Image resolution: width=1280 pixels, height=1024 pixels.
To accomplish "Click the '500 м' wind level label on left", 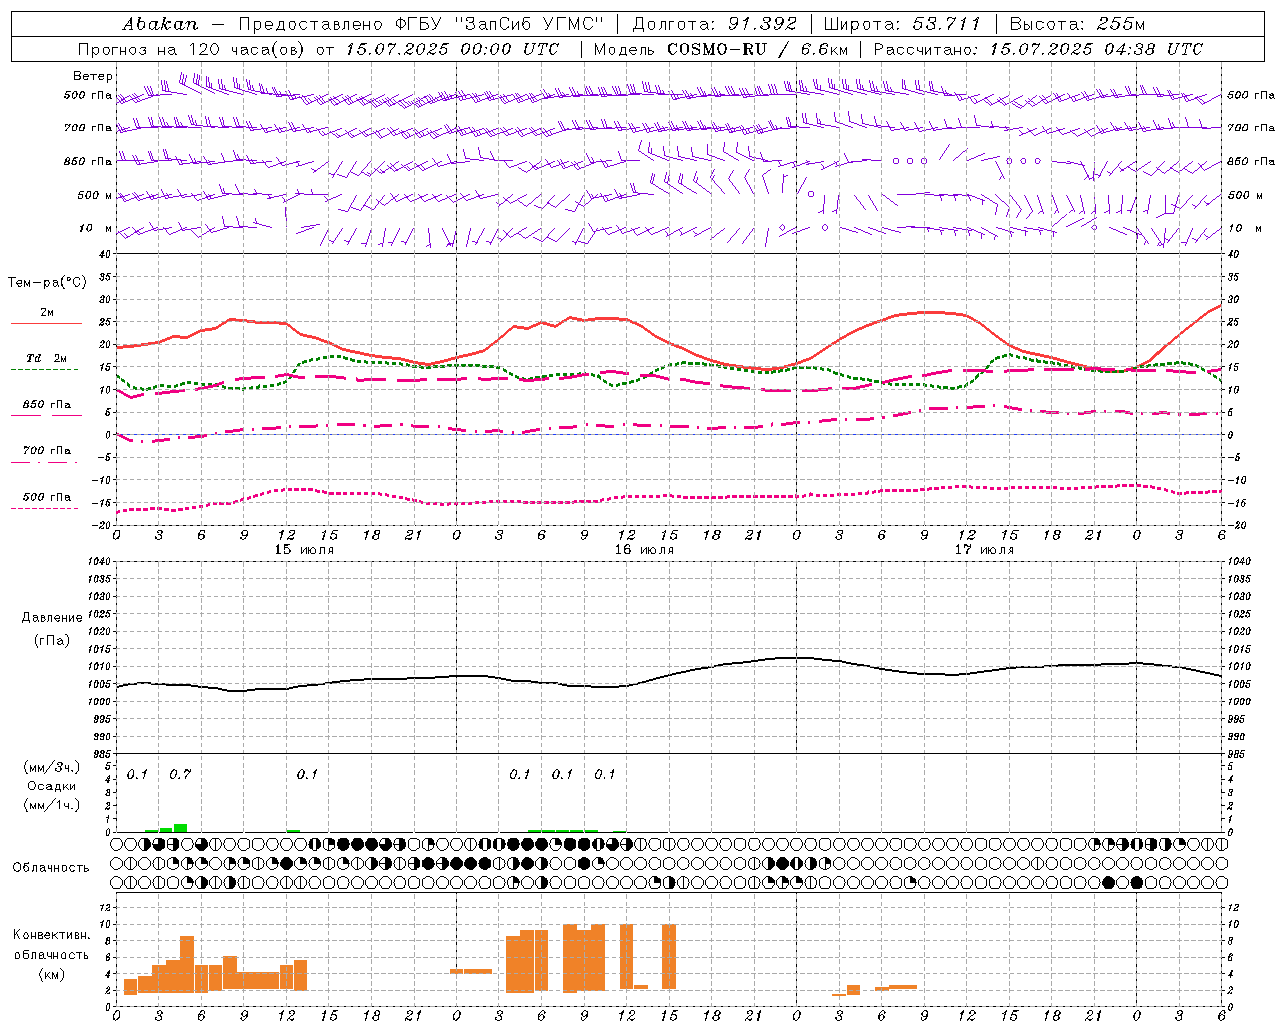I will coord(95,195).
